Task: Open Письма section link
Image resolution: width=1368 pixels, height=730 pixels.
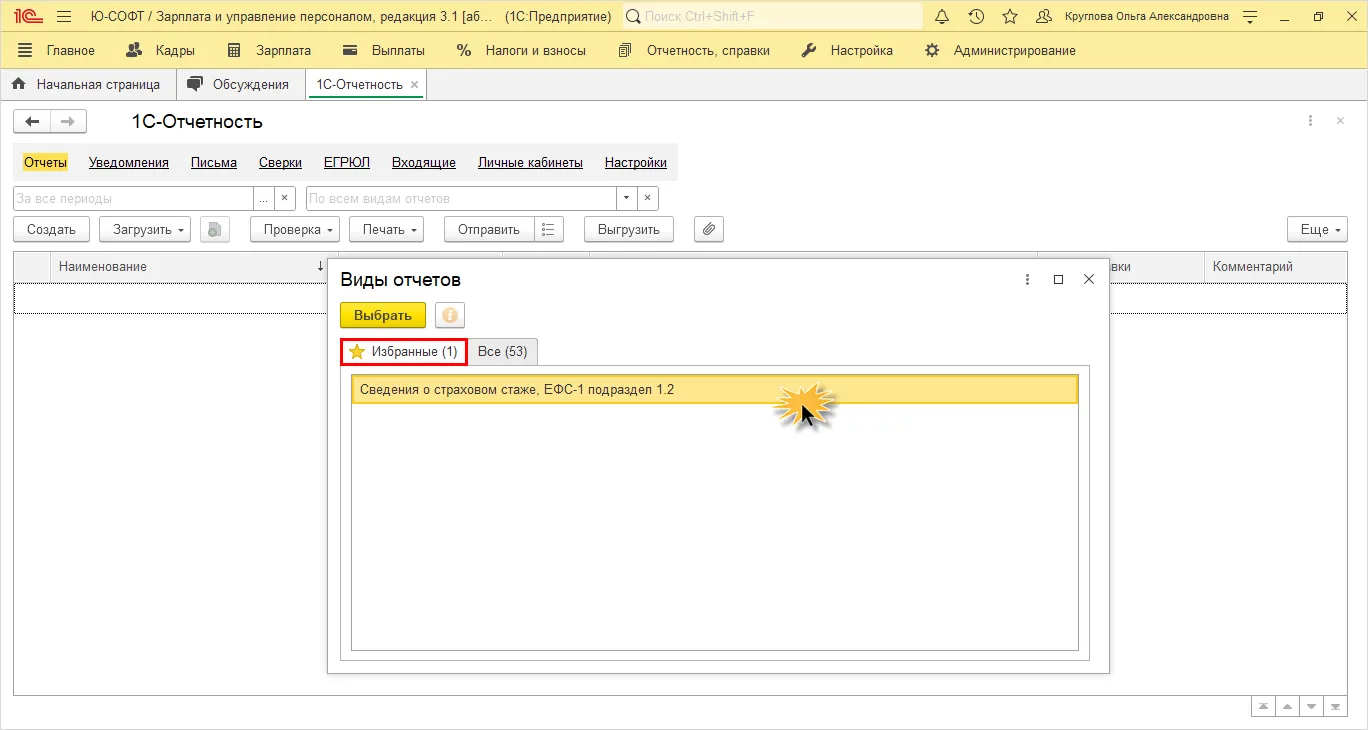Action: pos(214,162)
